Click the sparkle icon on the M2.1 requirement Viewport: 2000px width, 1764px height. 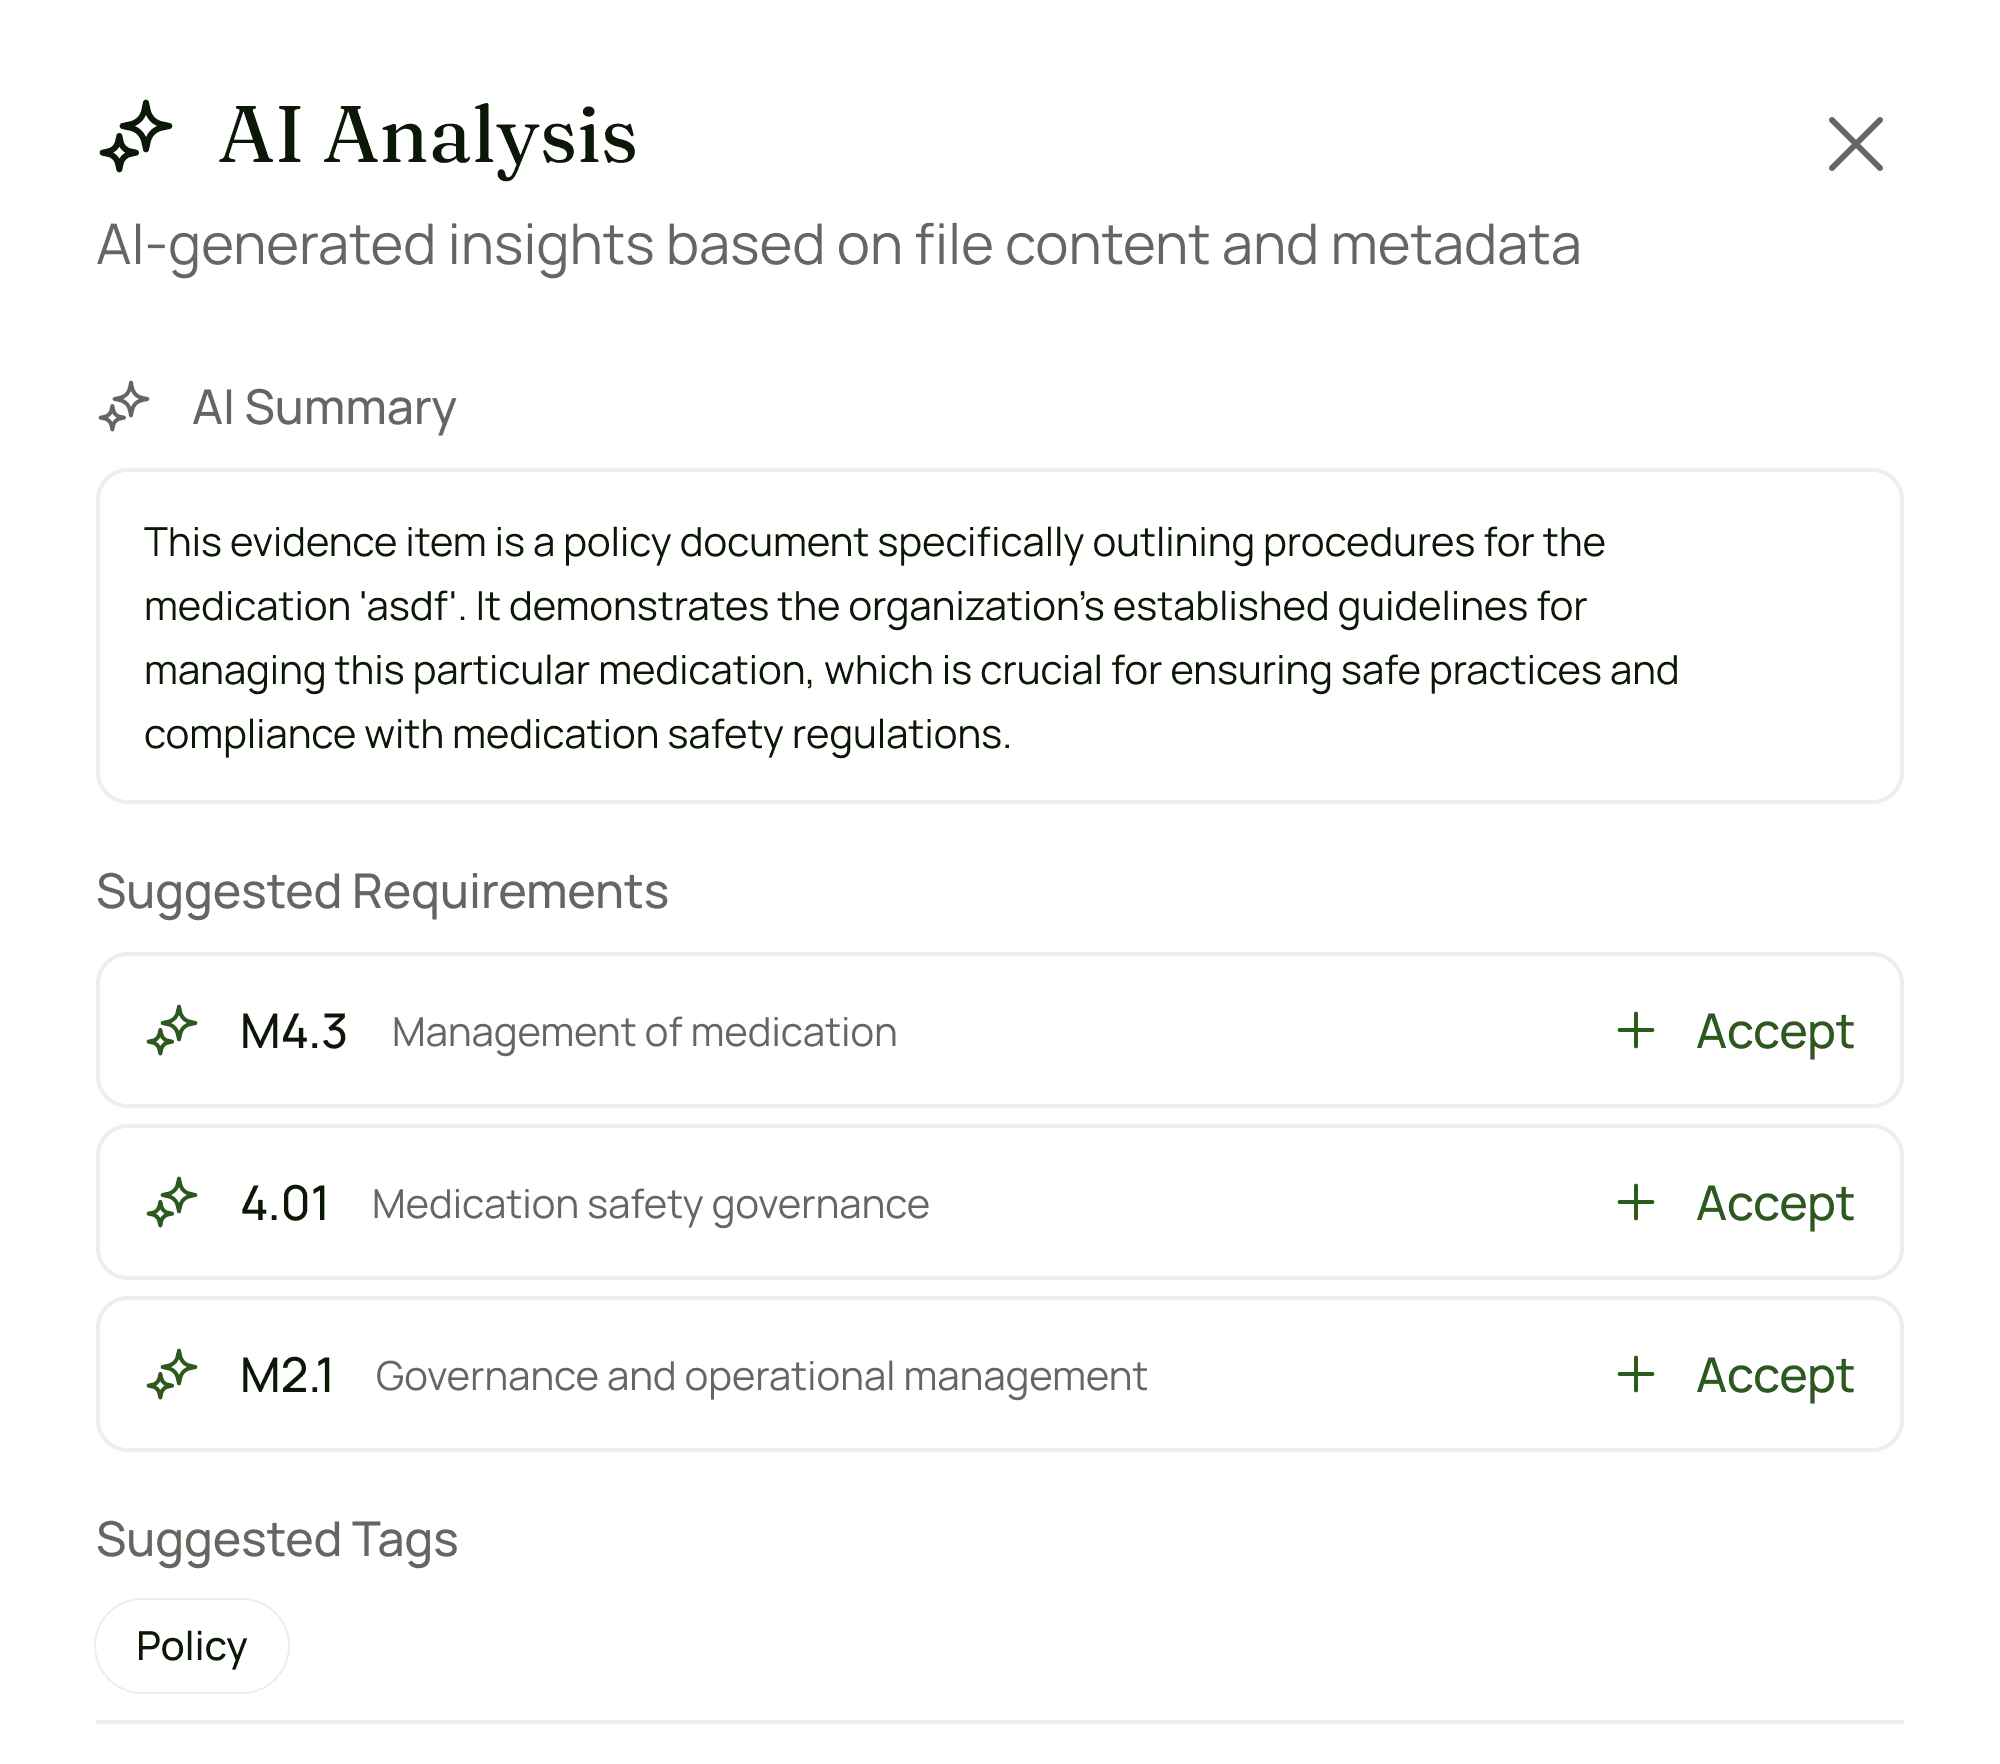(x=172, y=1375)
